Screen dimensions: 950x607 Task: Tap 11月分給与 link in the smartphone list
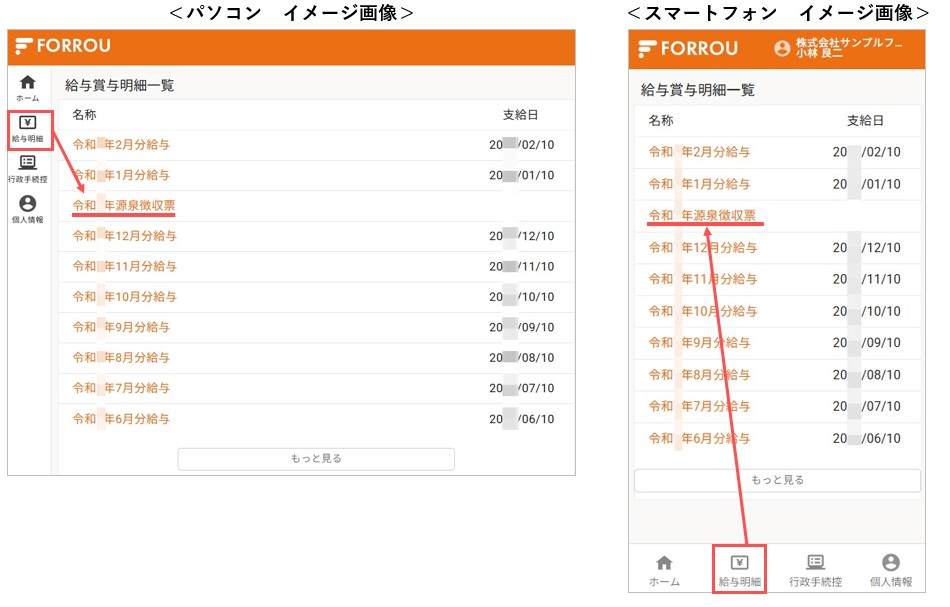[703, 279]
